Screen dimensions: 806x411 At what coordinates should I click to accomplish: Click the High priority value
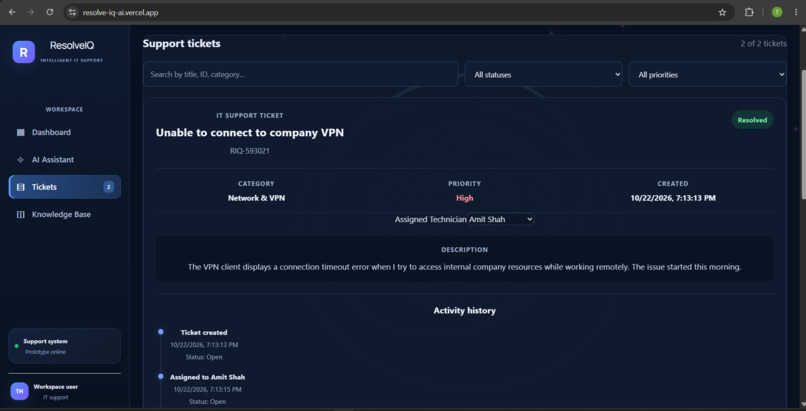tap(465, 198)
